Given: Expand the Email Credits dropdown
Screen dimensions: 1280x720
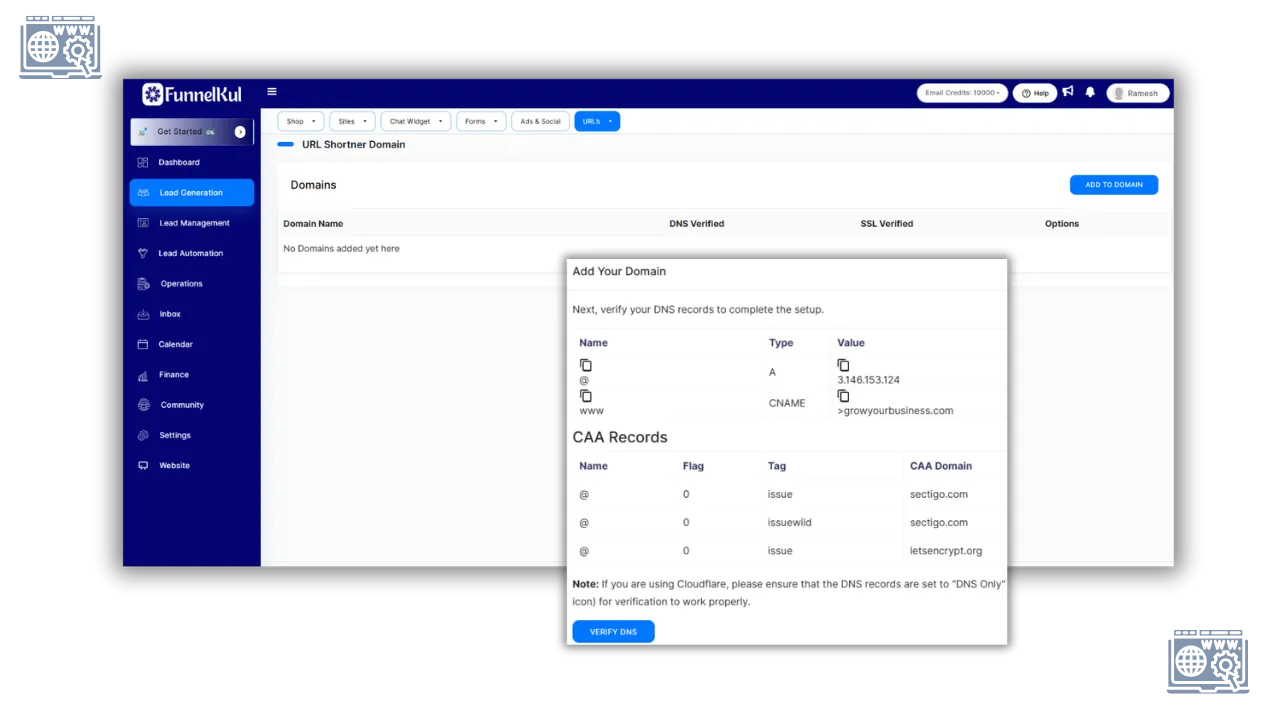Looking at the screenshot, I should pyautogui.click(x=962, y=93).
